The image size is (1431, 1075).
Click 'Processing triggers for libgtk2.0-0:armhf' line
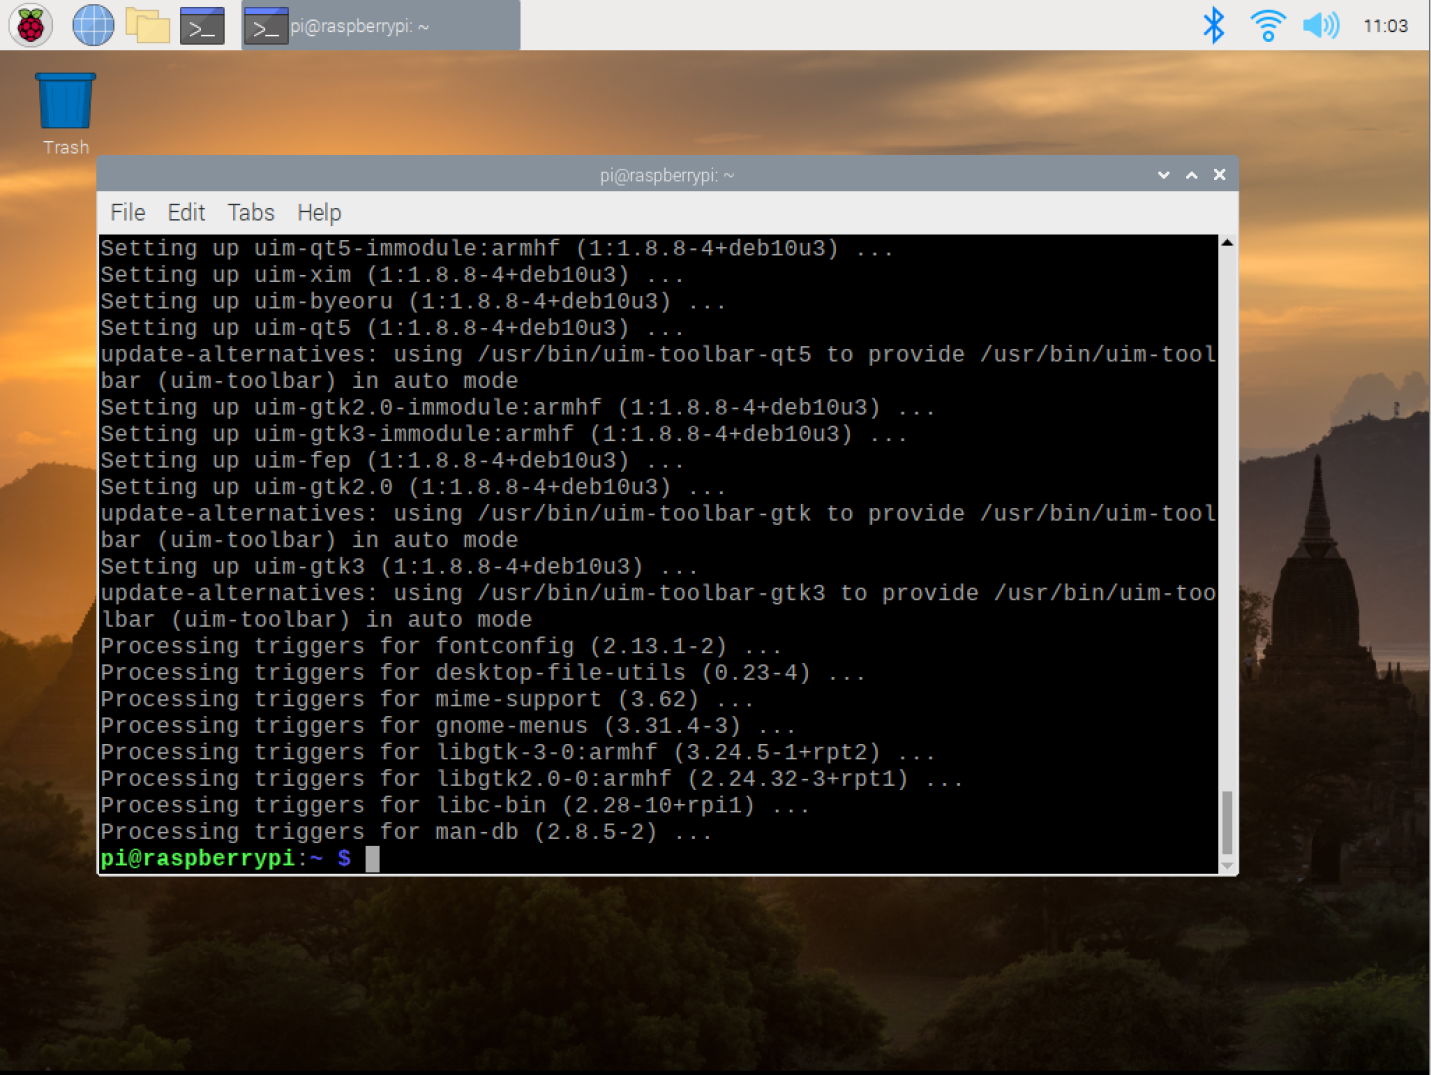pos(532,778)
